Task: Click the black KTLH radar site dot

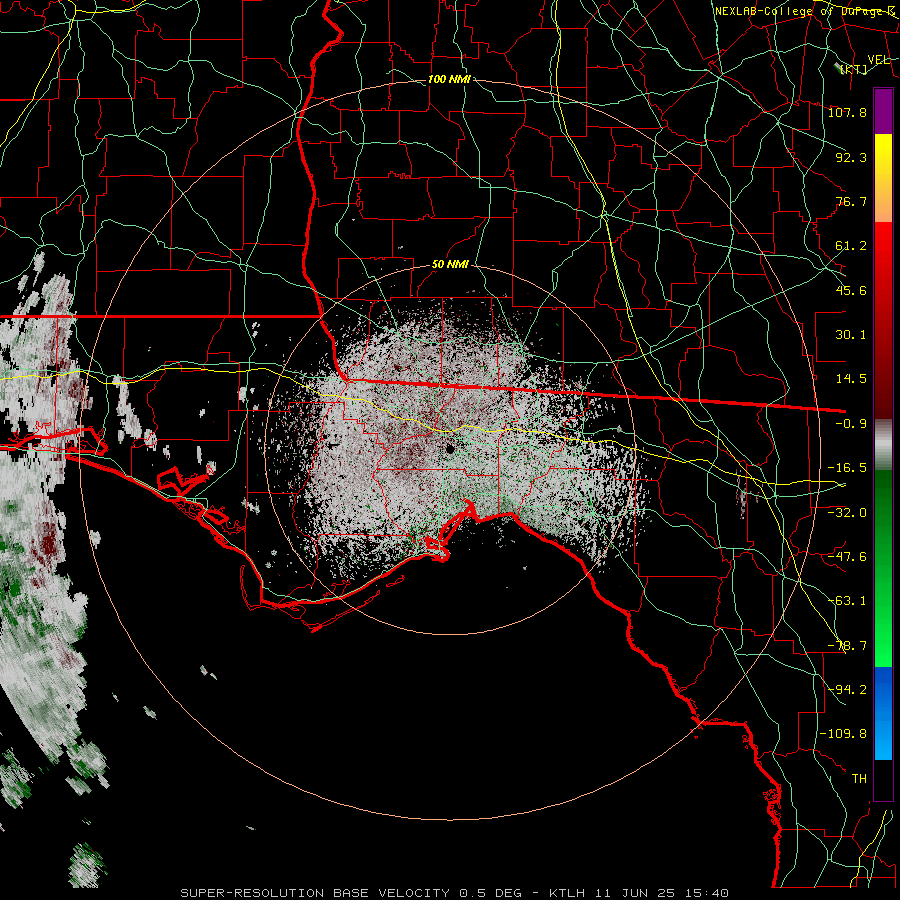Action: pyautogui.click(x=450, y=449)
